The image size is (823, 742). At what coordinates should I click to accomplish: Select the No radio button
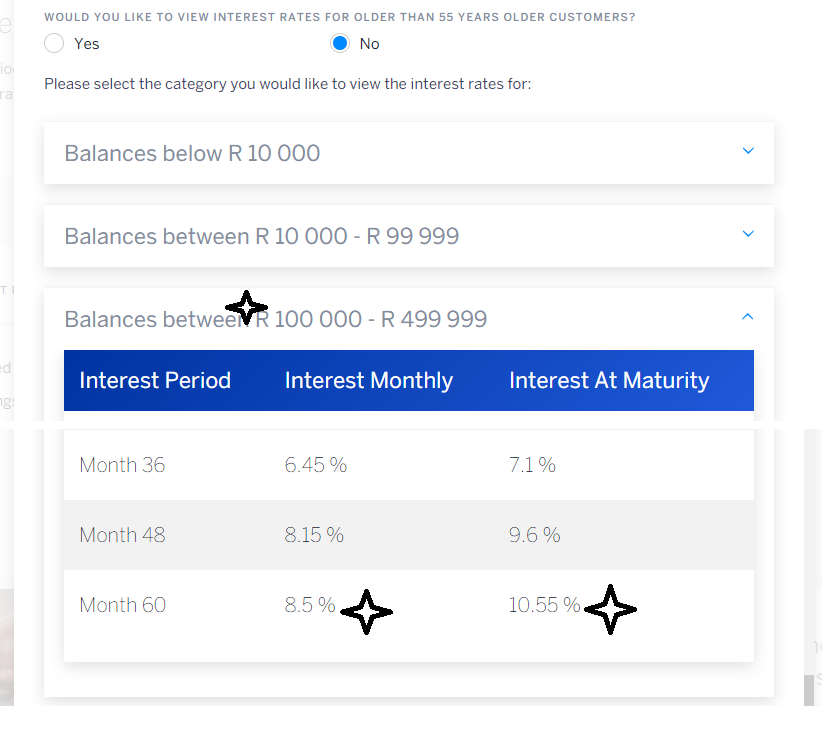tap(340, 43)
